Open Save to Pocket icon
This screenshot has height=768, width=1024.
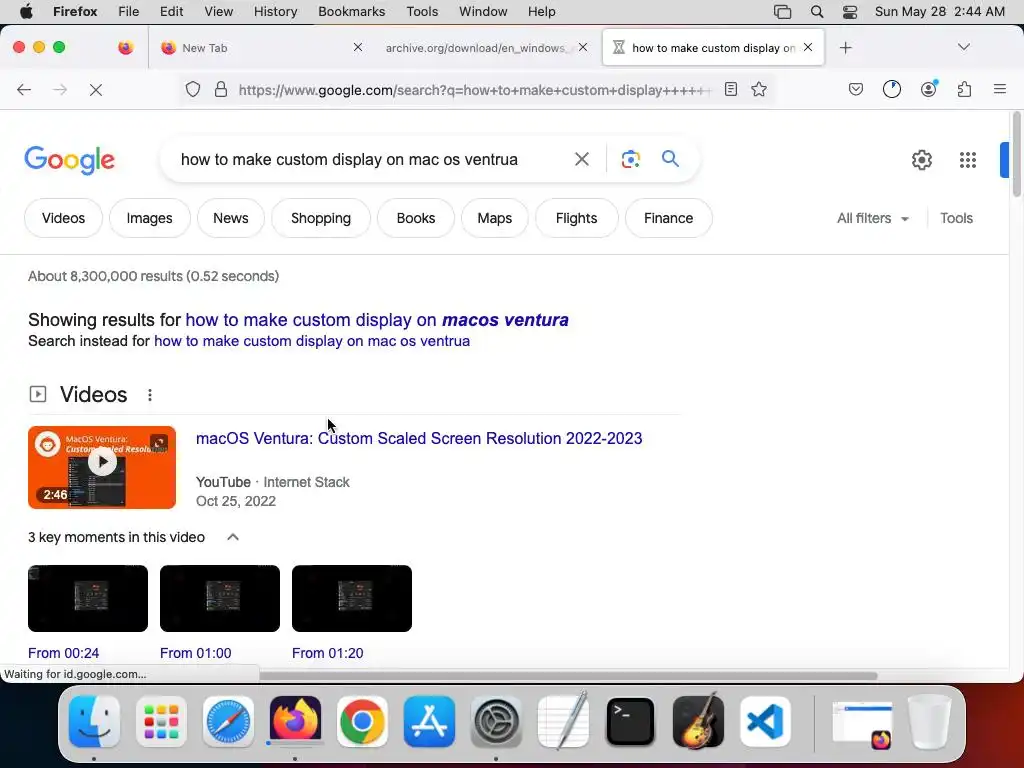pyautogui.click(x=856, y=89)
